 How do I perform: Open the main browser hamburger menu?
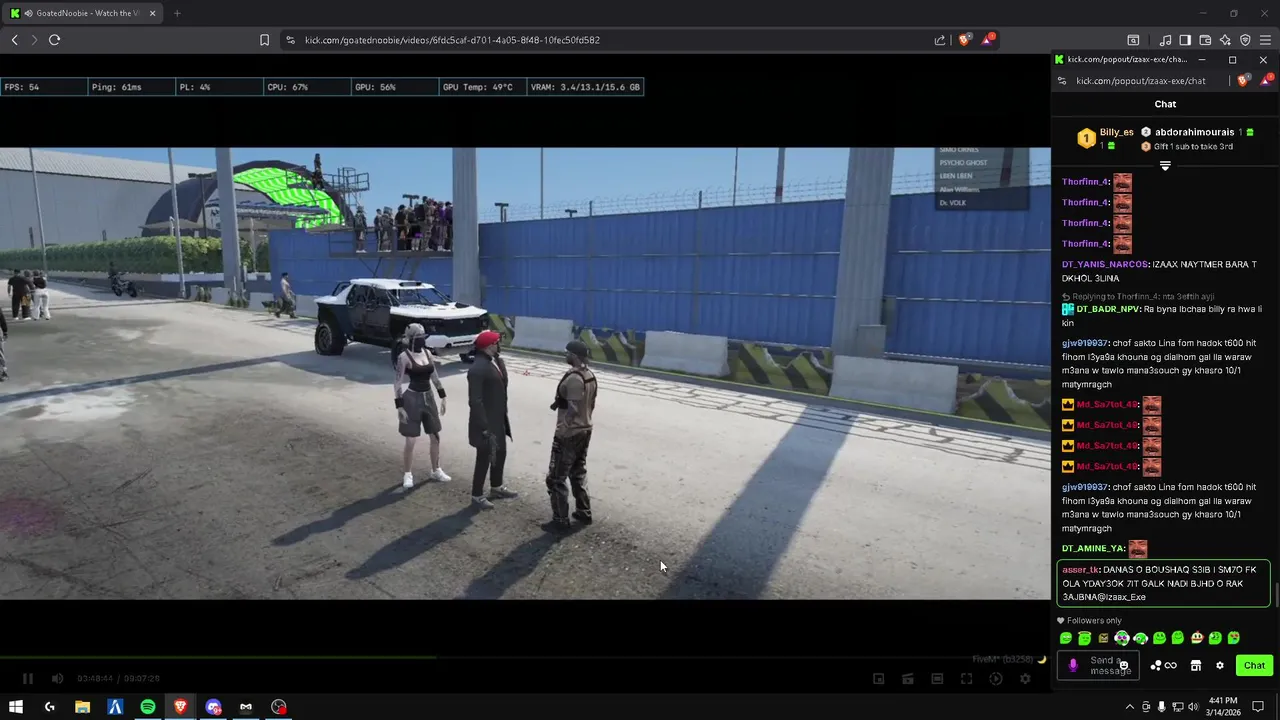click(x=1265, y=40)
